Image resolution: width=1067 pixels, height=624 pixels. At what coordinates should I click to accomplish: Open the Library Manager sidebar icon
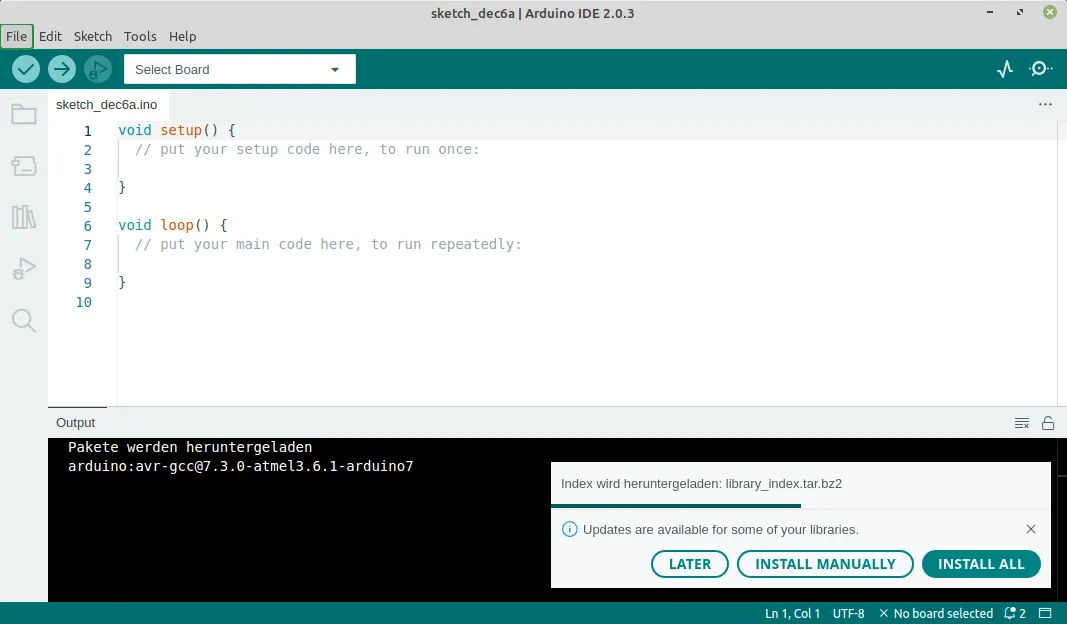pos(24,217)
